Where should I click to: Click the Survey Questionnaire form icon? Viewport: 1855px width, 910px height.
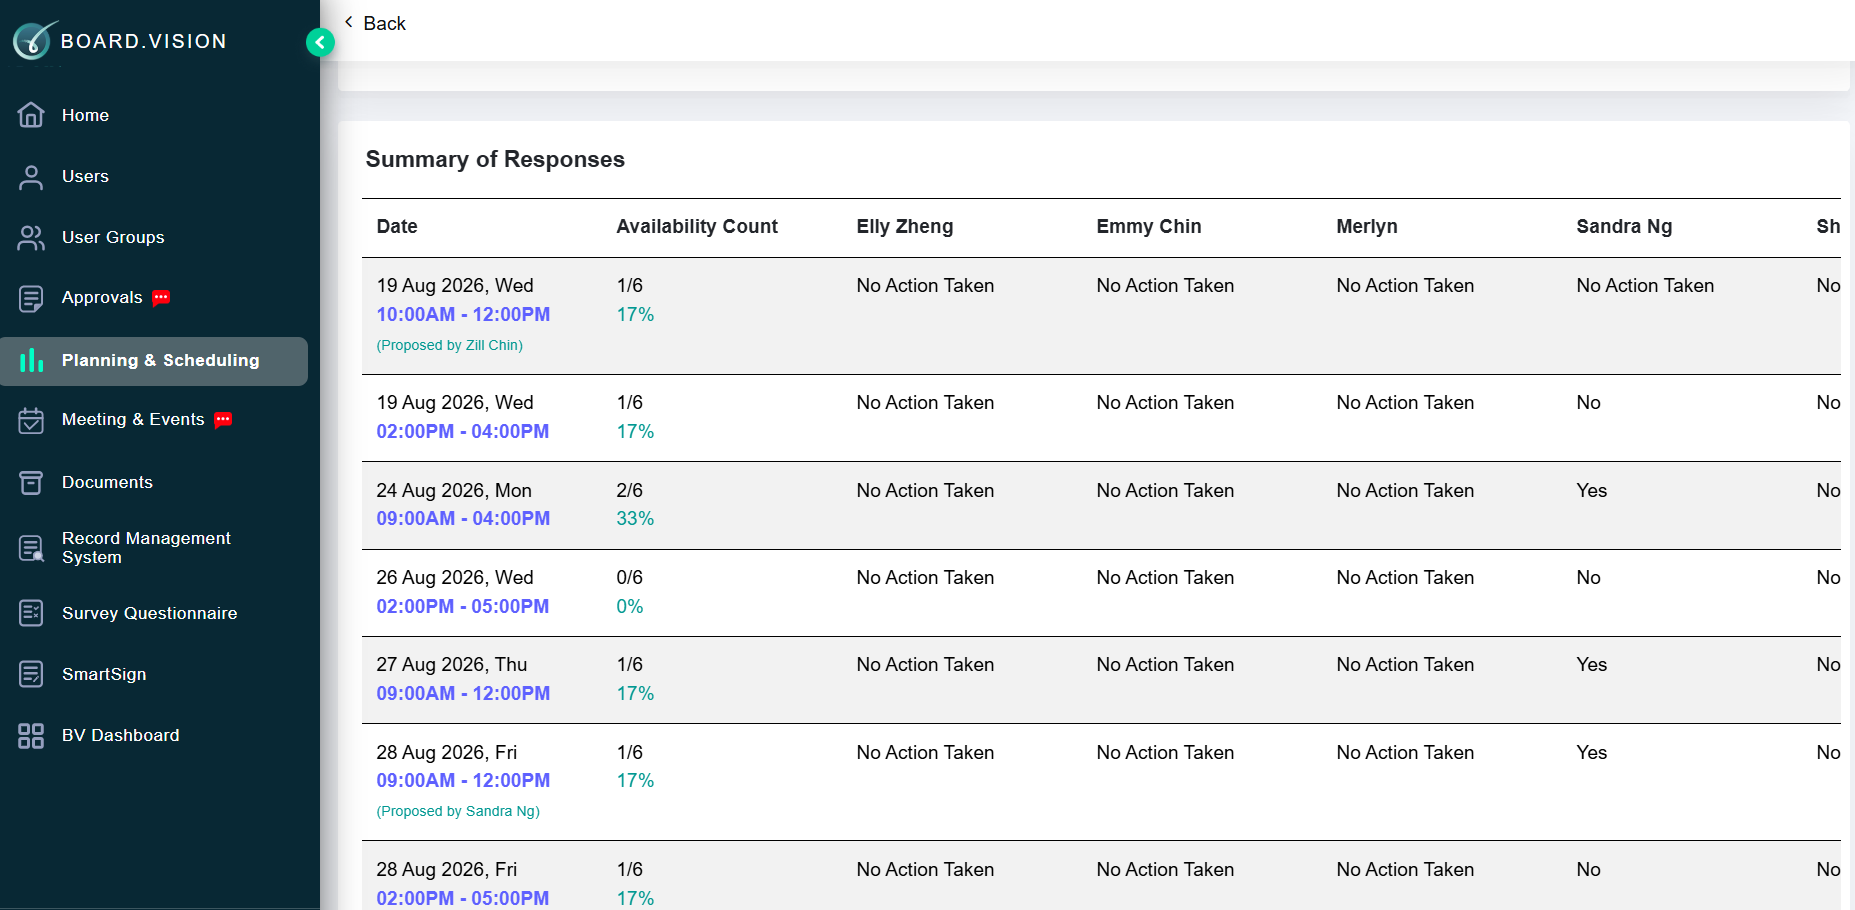coord(31,613)
